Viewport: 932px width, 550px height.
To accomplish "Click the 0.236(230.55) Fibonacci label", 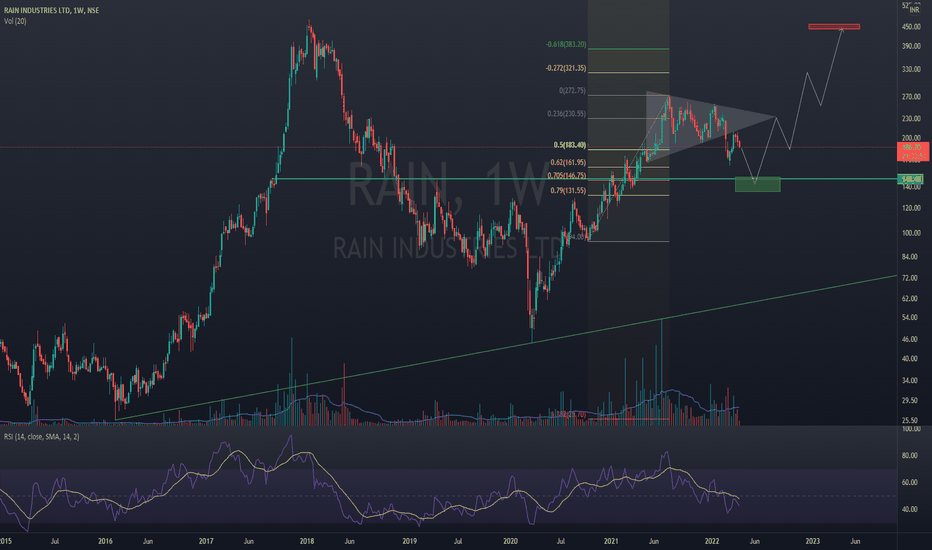I will point(566,114).
